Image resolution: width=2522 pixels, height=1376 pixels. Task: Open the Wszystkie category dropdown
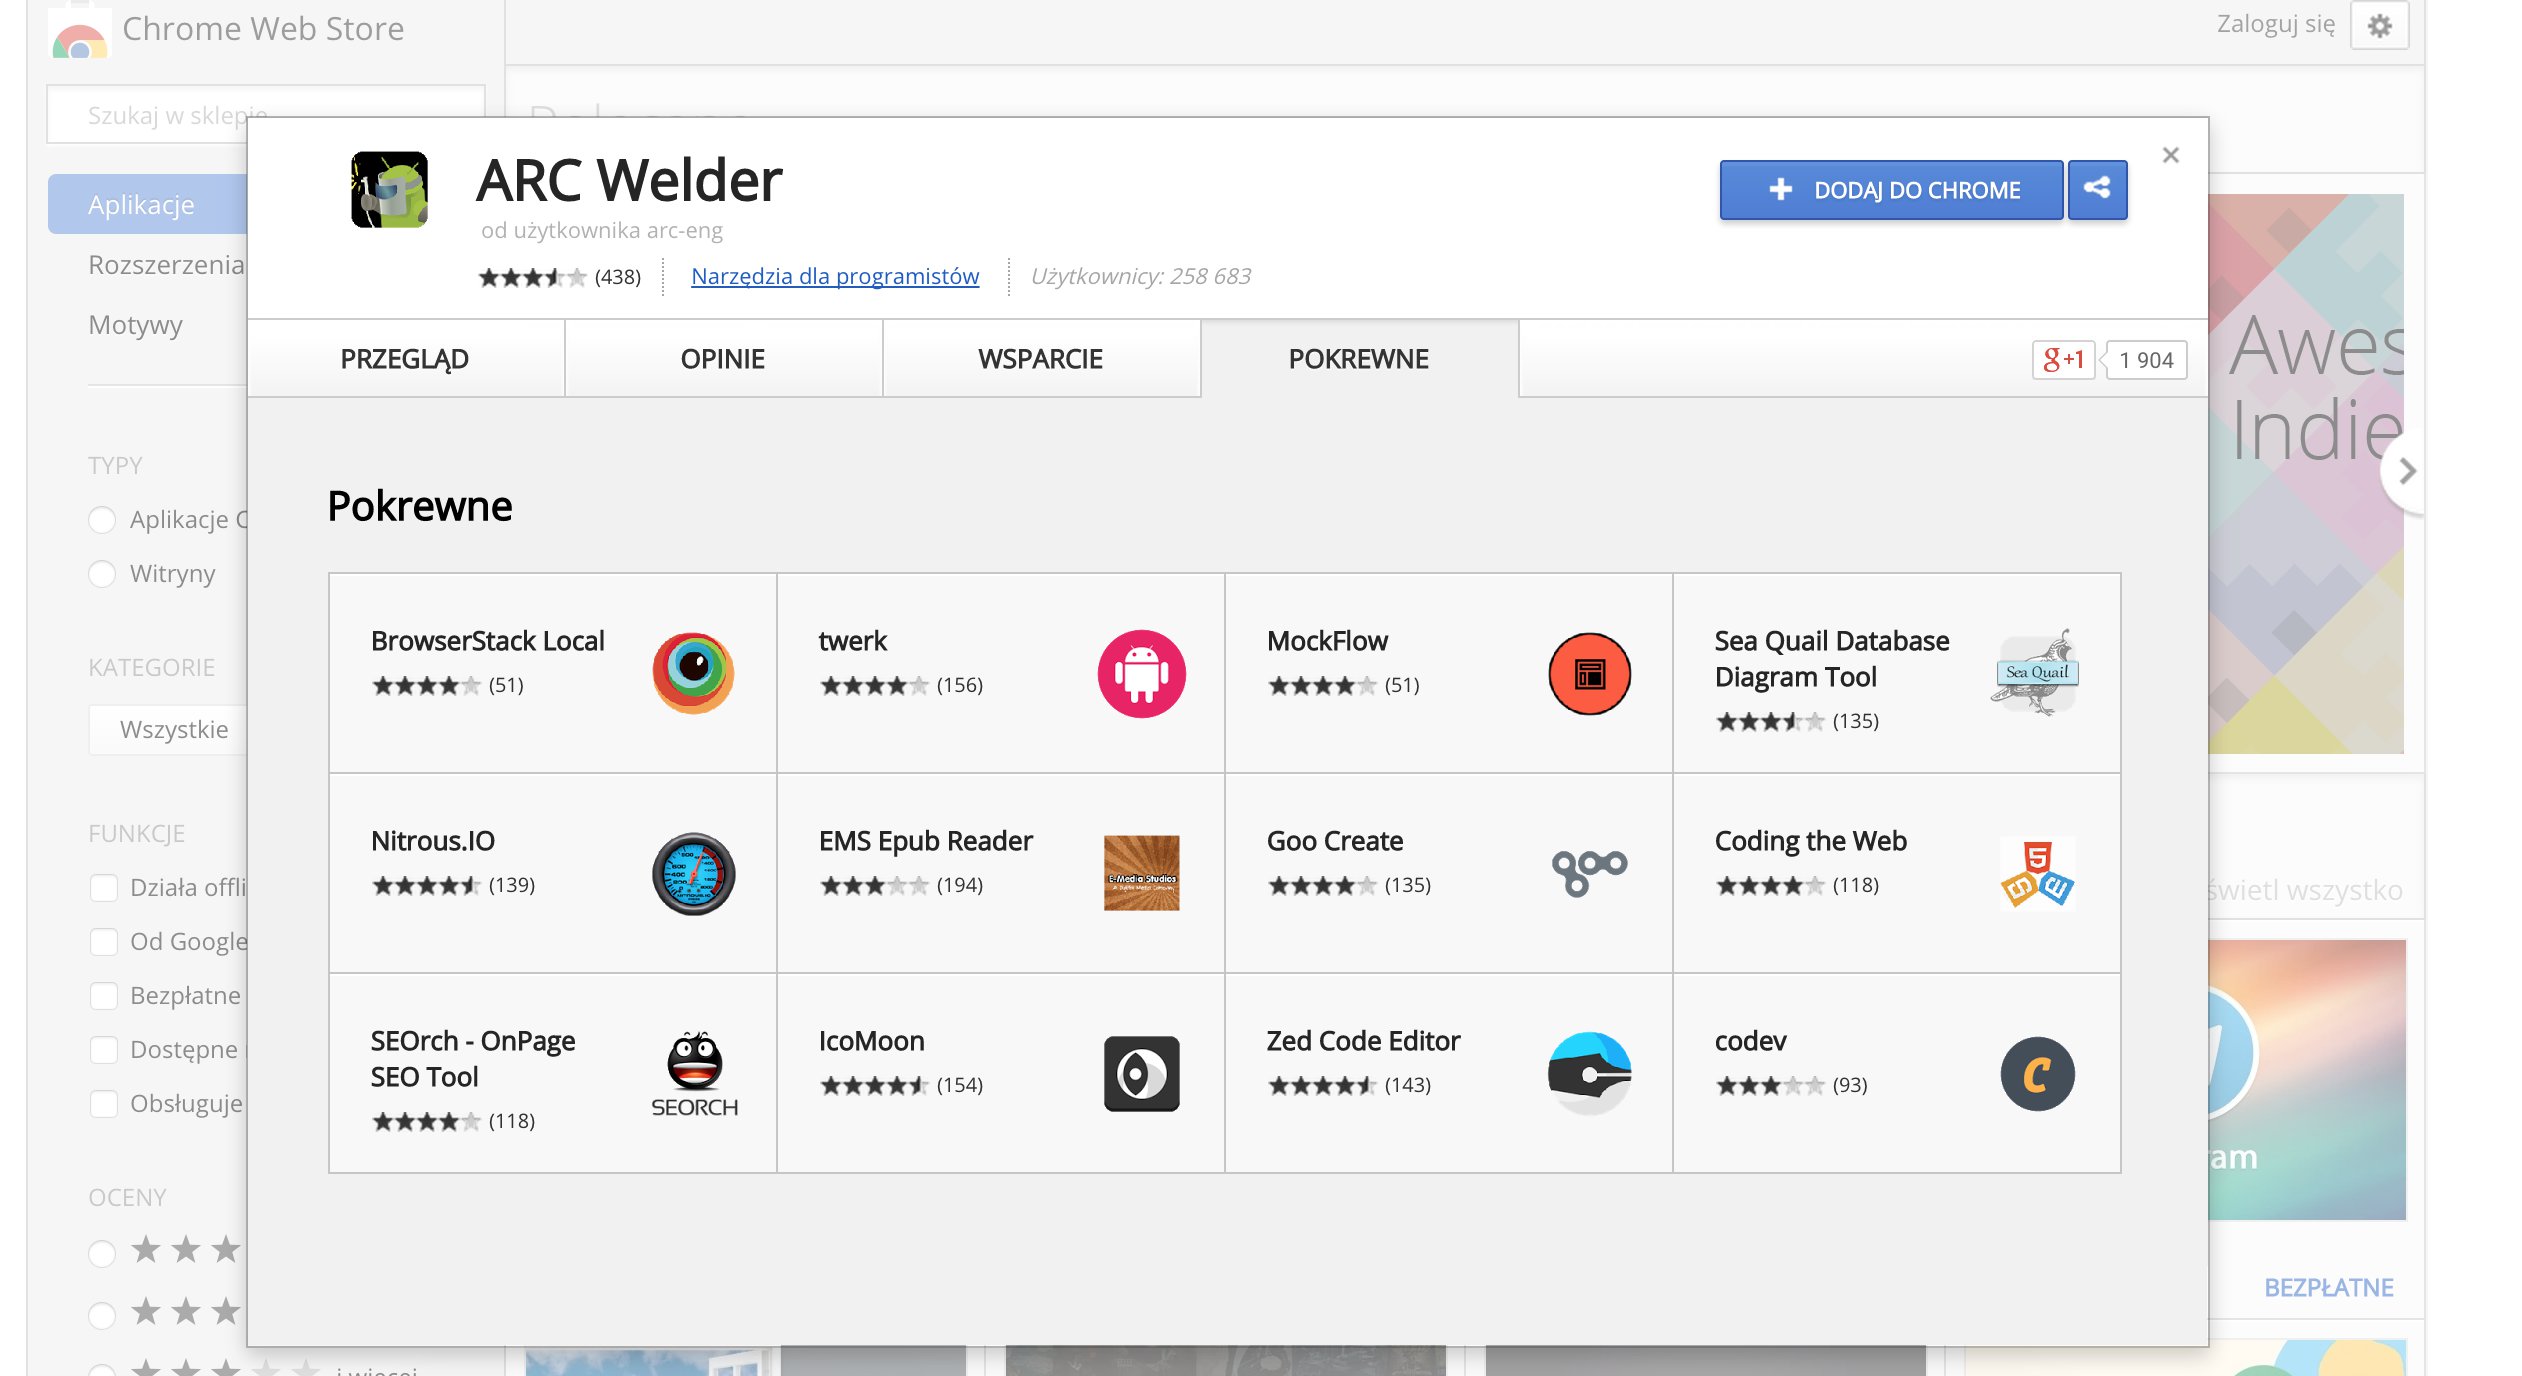tap(170, 729)
